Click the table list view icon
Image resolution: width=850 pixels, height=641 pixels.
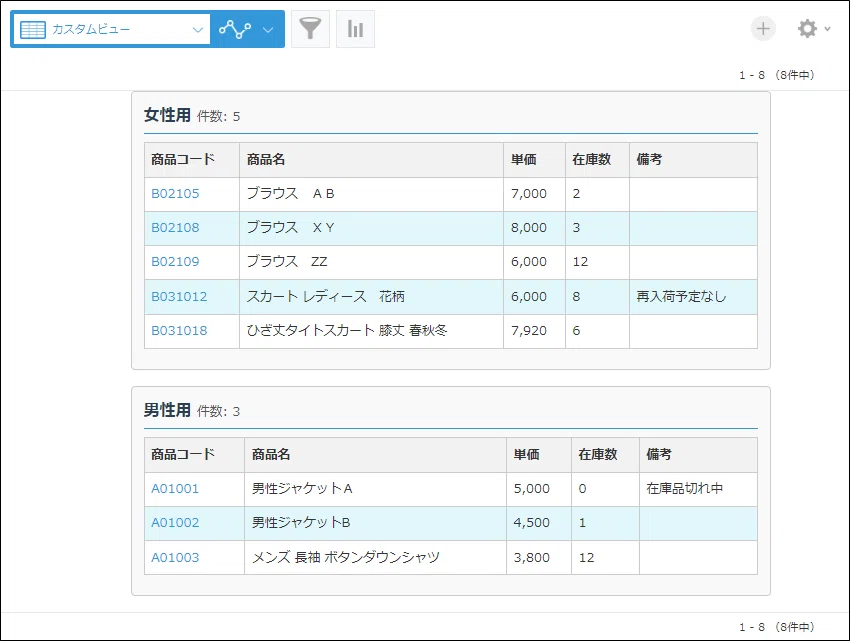[x=33, y=30]
